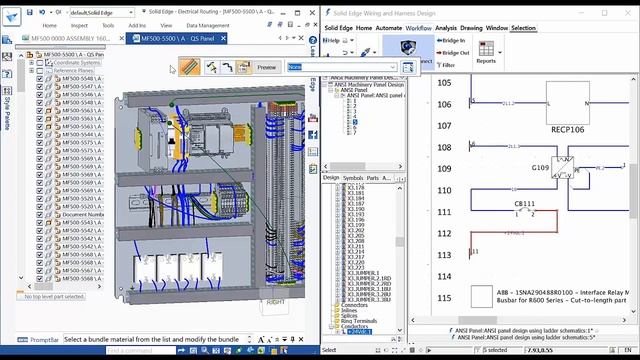Undo last action in Electrical Routing window

pyautogui.click(x=42, y=13)
